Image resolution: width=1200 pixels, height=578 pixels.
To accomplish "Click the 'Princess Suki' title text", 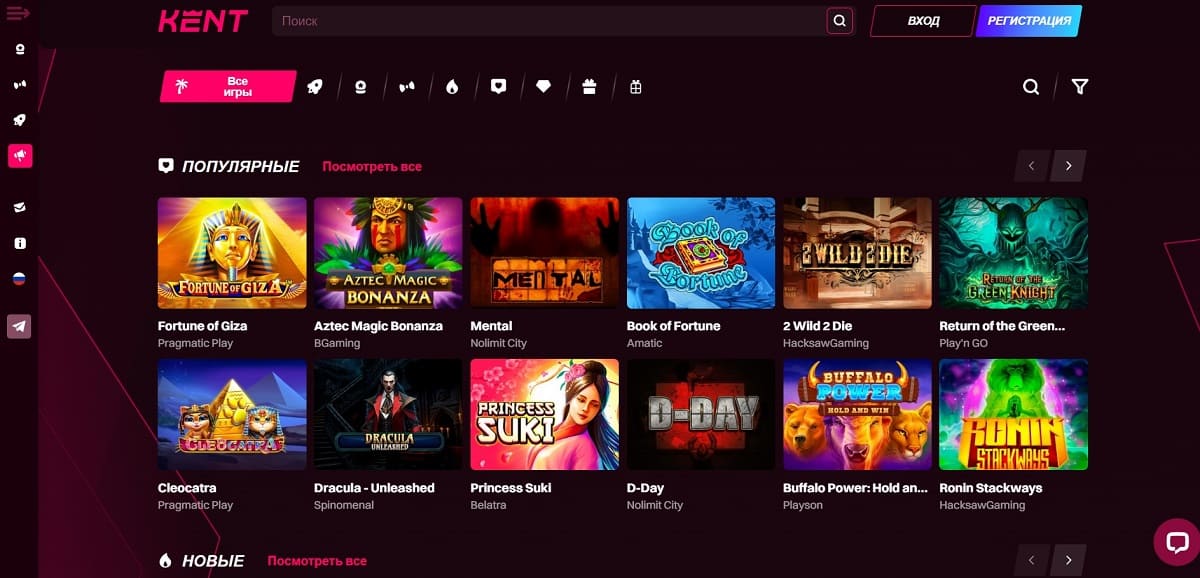I will click(511, 488).
